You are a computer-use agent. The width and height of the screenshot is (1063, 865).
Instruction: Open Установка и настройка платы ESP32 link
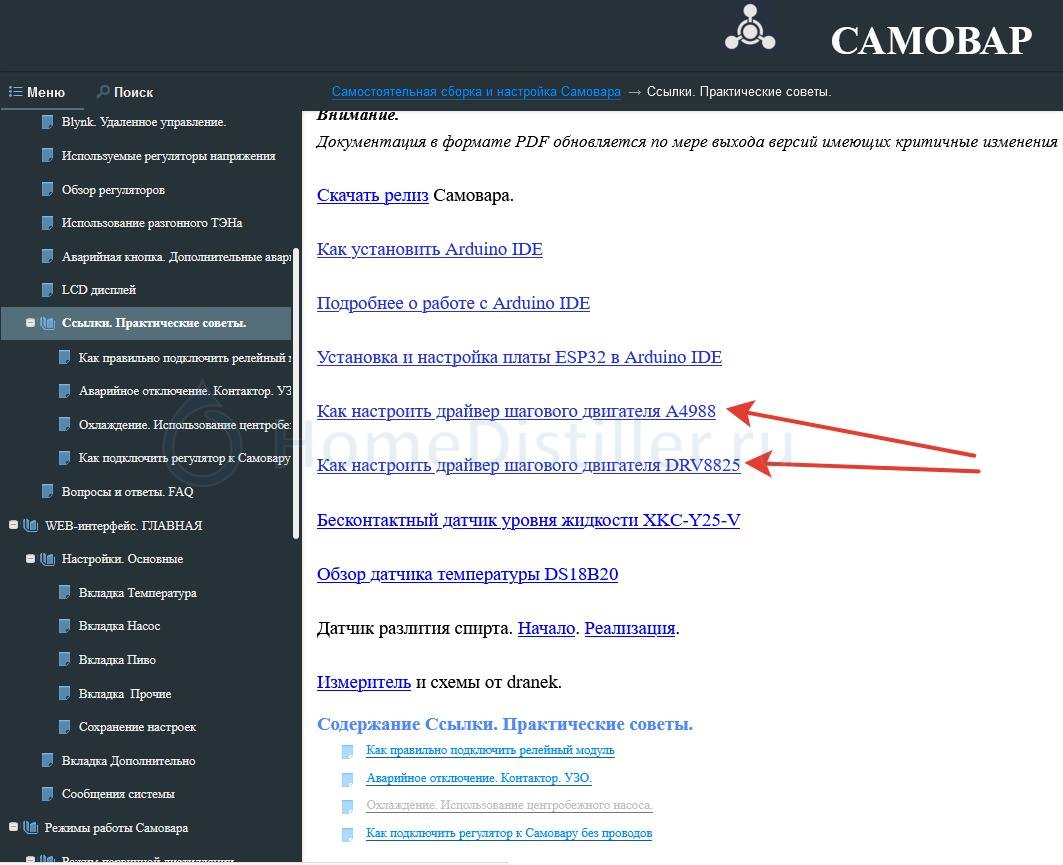(x=519, y=357)
